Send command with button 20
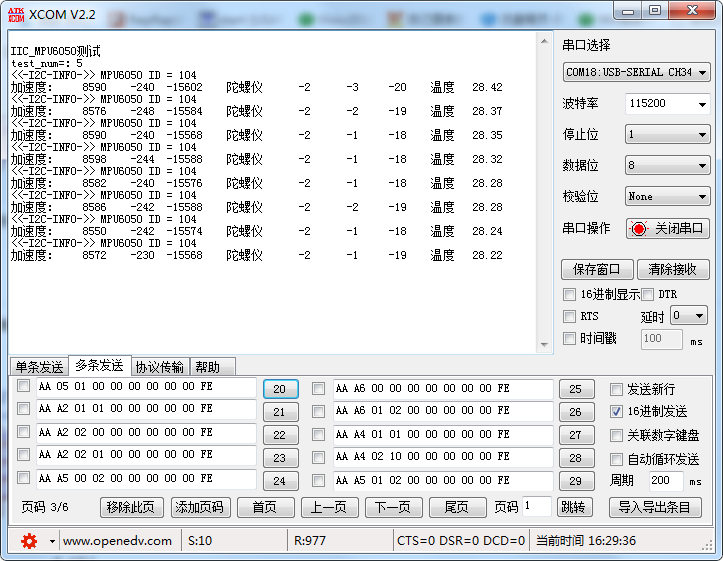Image resolution: width=723 pixels, height=561 pixels. point(280,389)
